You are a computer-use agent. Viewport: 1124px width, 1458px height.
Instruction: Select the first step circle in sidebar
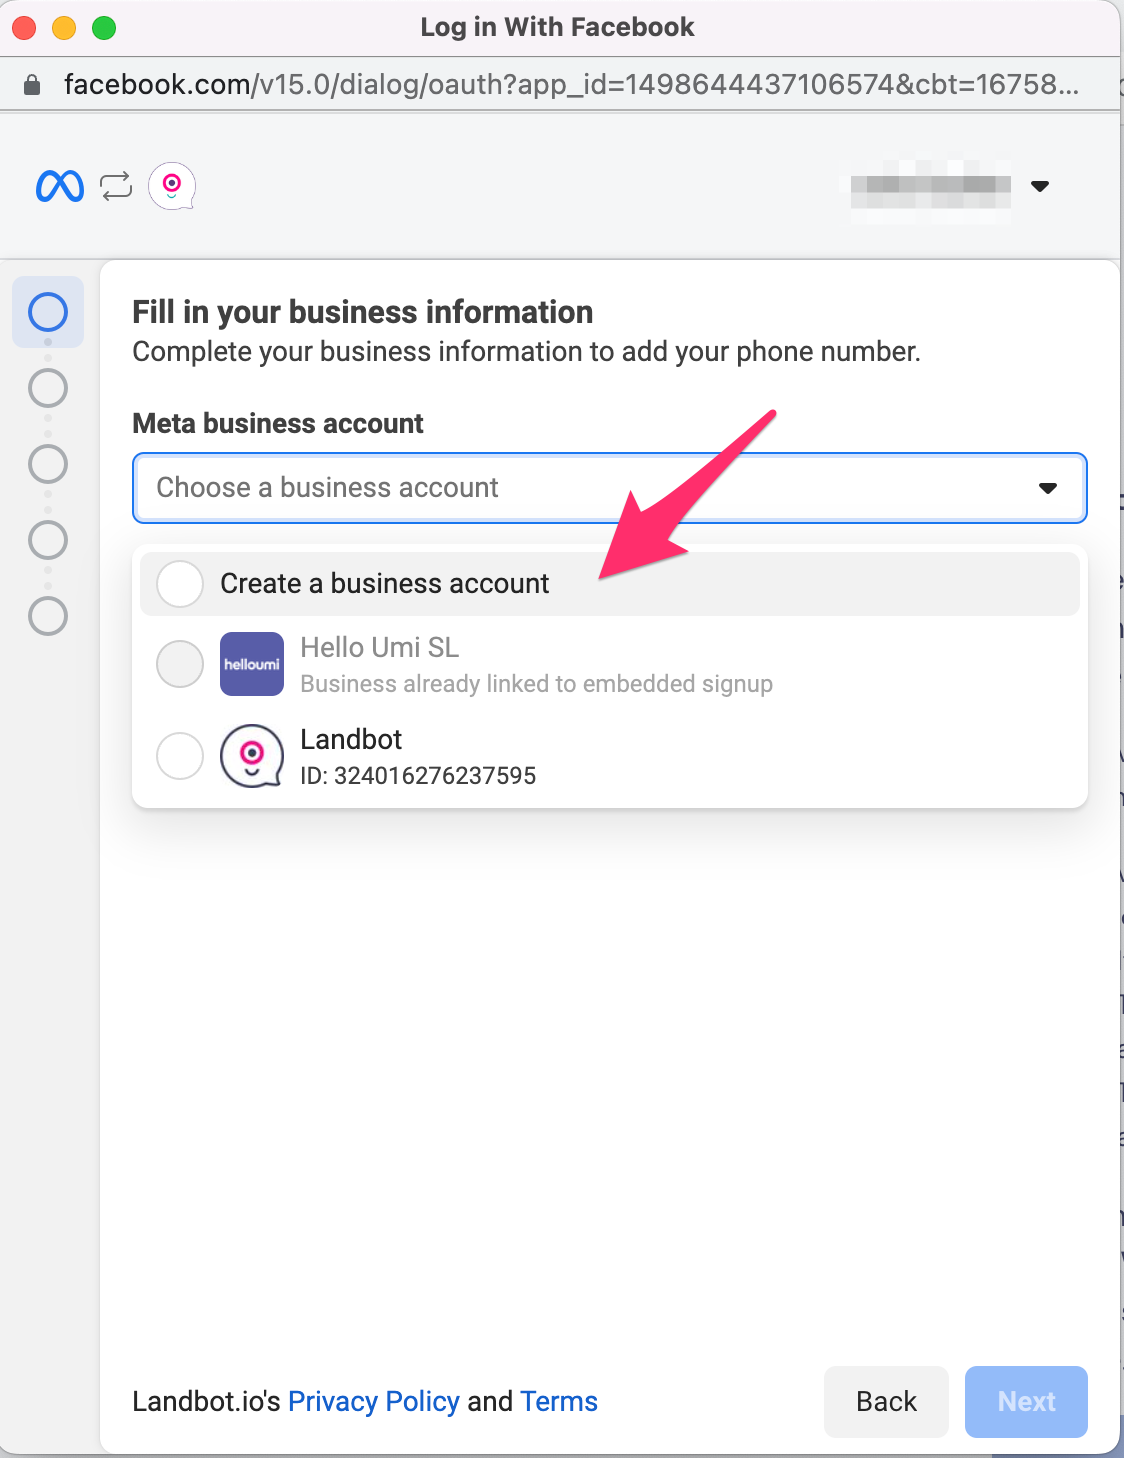(x=48, y=312)
